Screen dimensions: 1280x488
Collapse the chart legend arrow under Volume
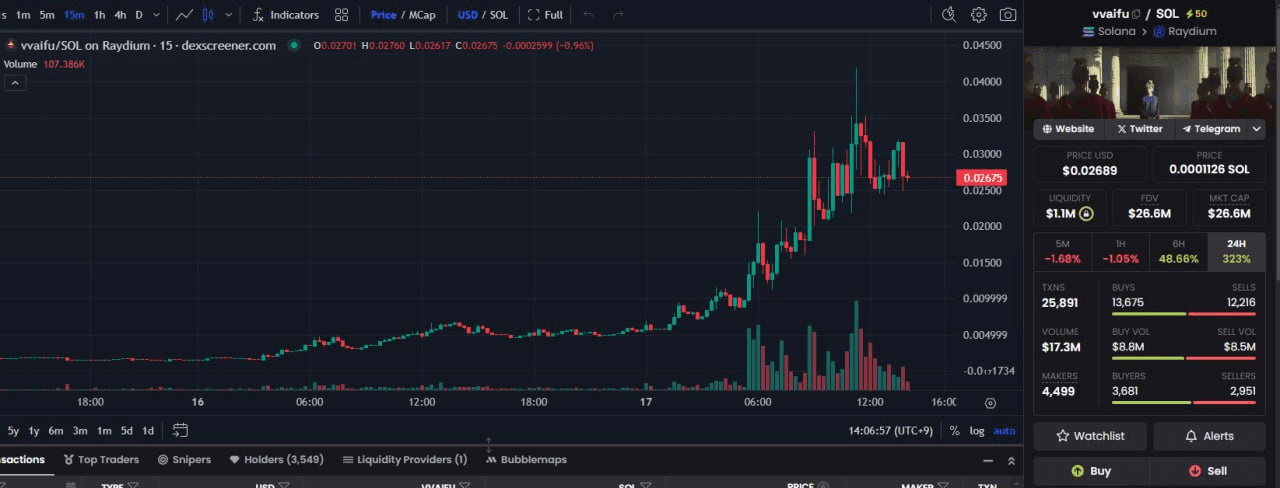pos(15,83)
